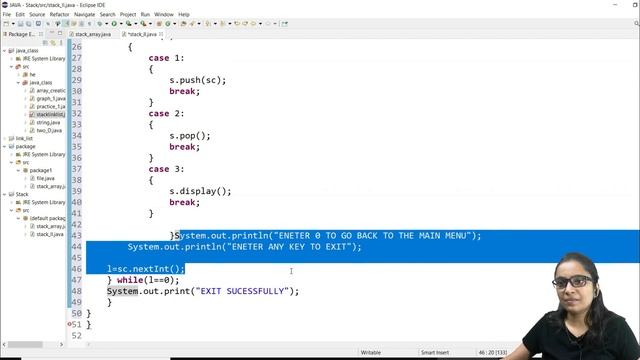640x360 pixels.
Task: Select string.java in Package Explorer
Action: [48, 122]
